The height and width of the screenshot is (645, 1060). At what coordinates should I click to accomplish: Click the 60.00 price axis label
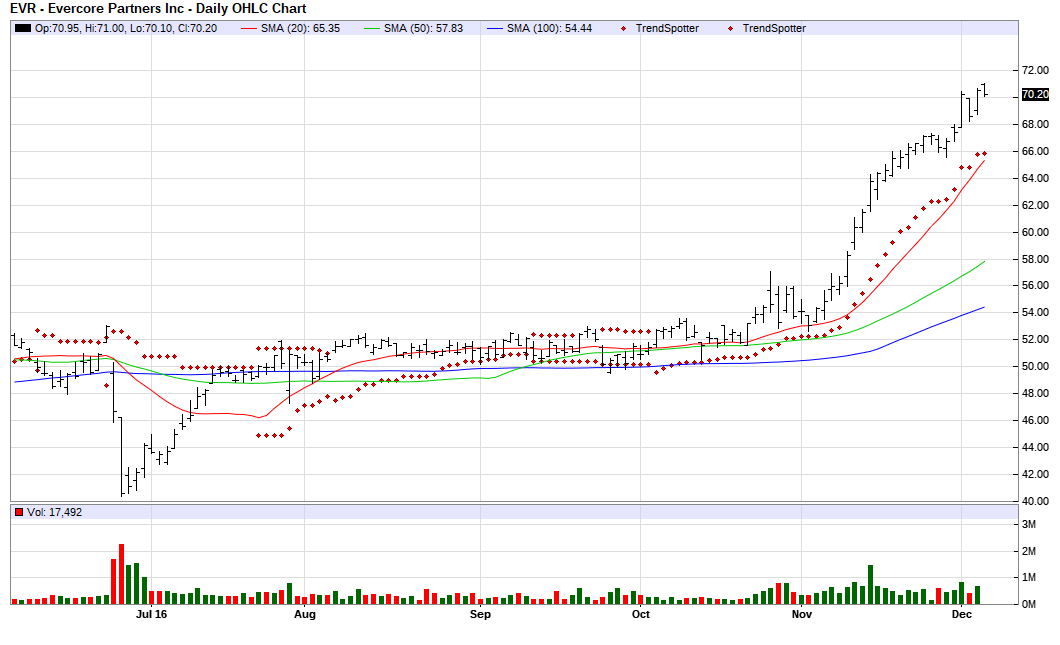coord(1035,232)
